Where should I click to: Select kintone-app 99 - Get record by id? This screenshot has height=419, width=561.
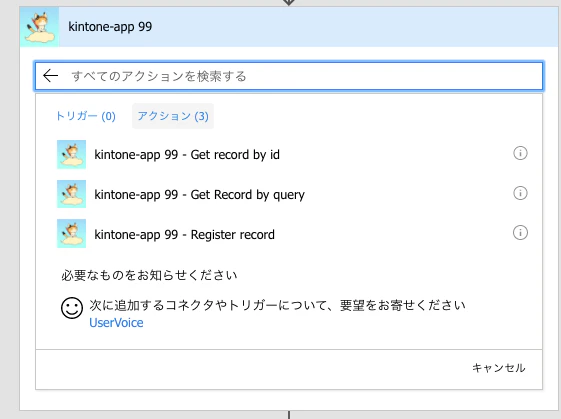(186, 155)
